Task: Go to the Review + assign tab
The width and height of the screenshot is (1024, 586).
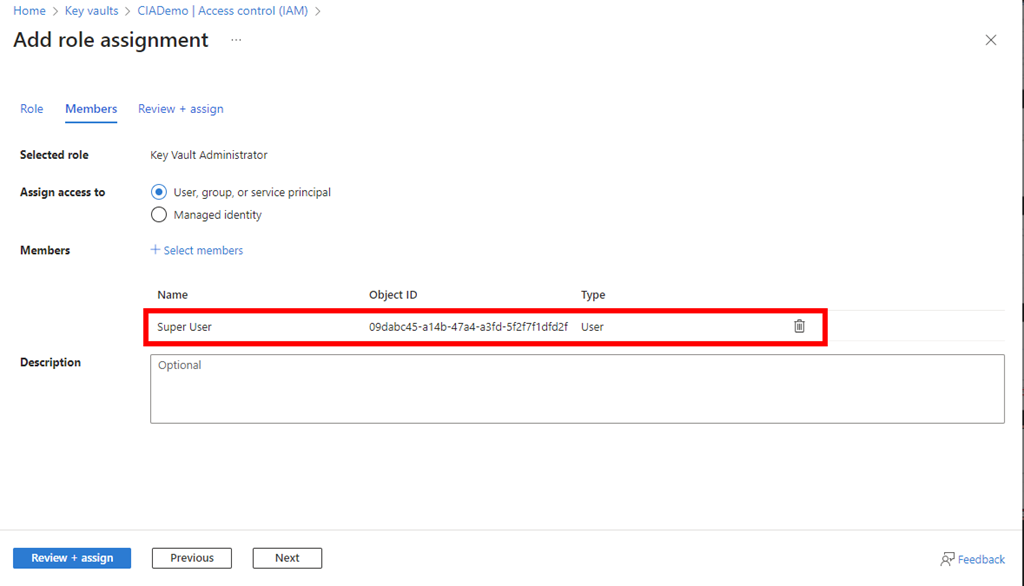Action: (181, 109)
